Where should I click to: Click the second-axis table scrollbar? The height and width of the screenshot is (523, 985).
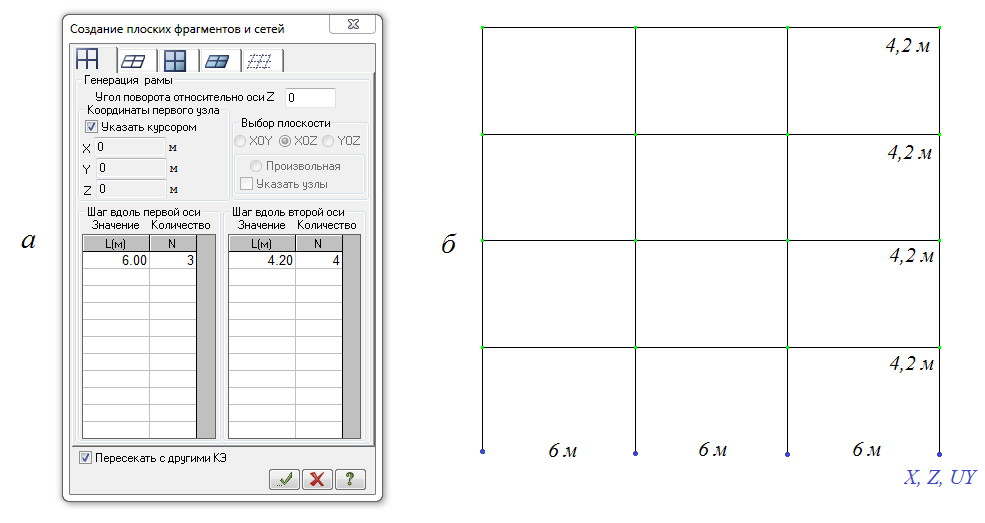pyautogui.click(x=352, y=337)
